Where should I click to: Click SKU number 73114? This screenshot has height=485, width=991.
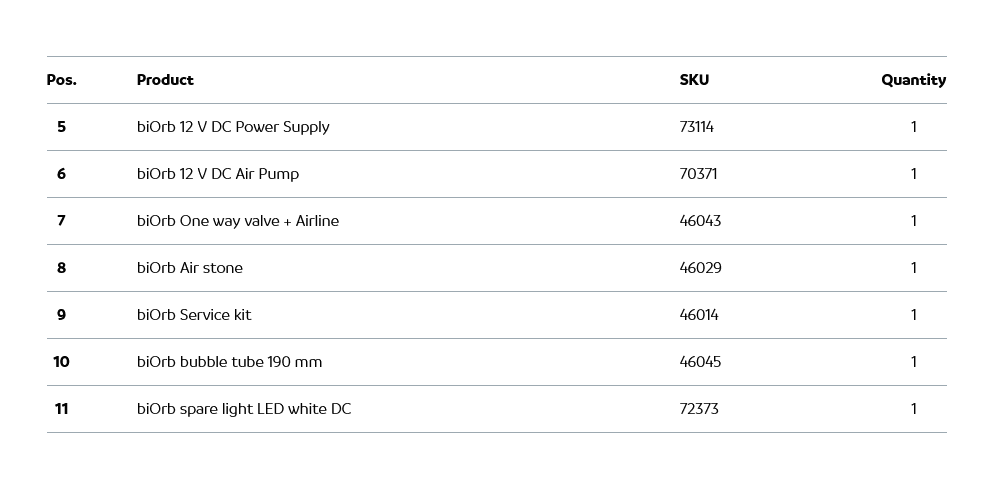[x=697, y=127]
